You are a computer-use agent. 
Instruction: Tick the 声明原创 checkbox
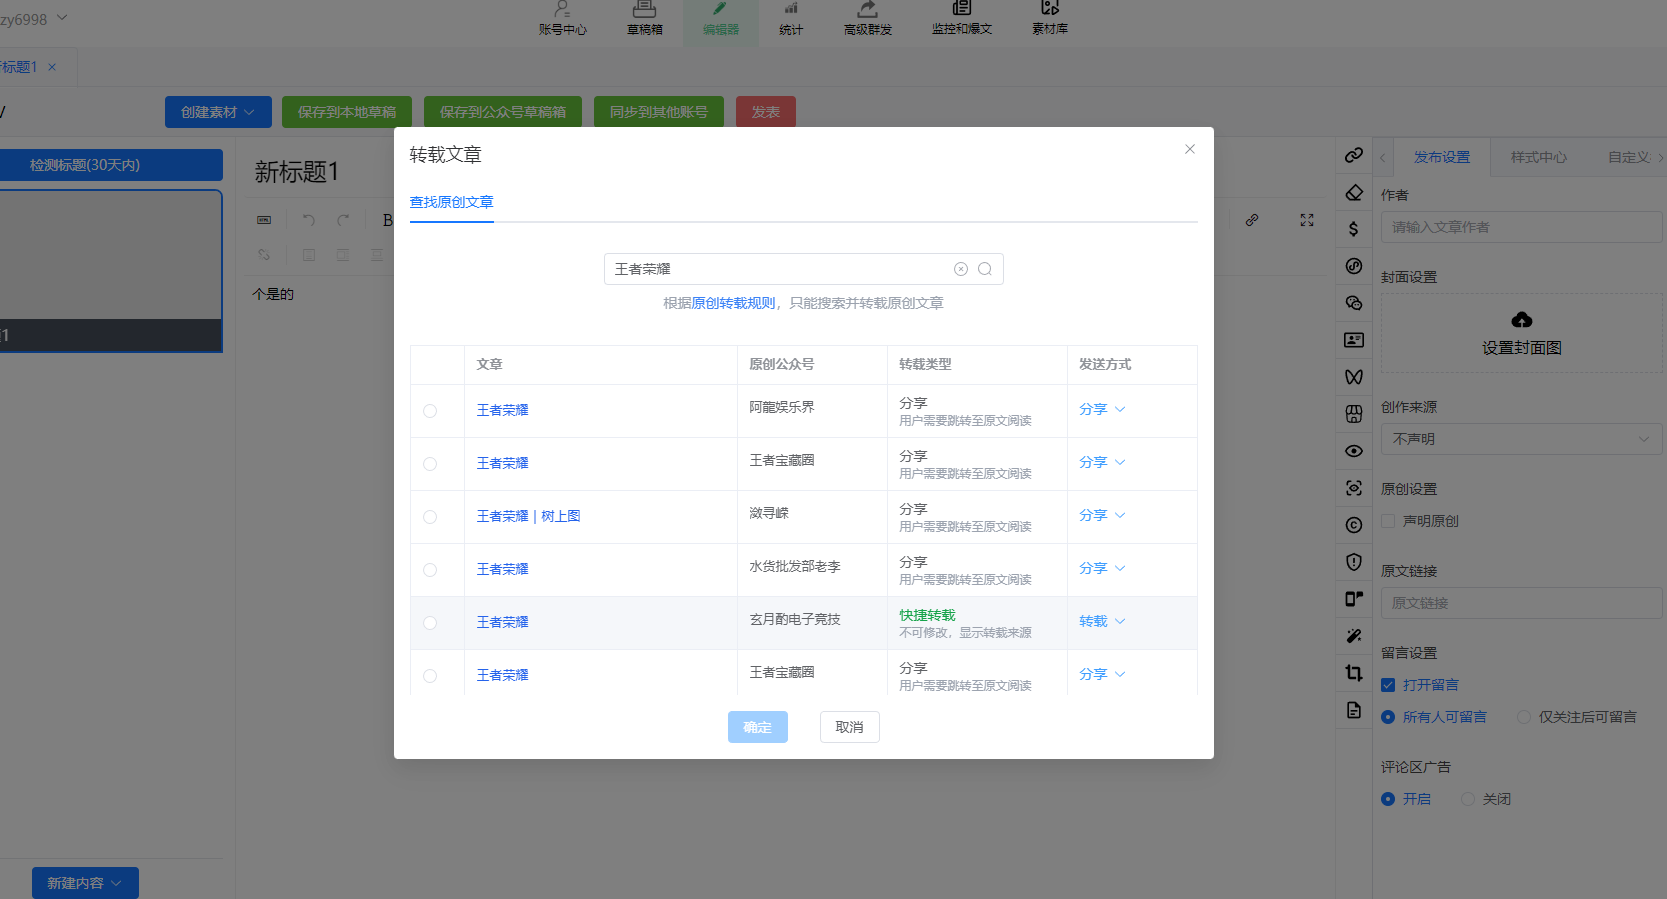point(1388,521)
